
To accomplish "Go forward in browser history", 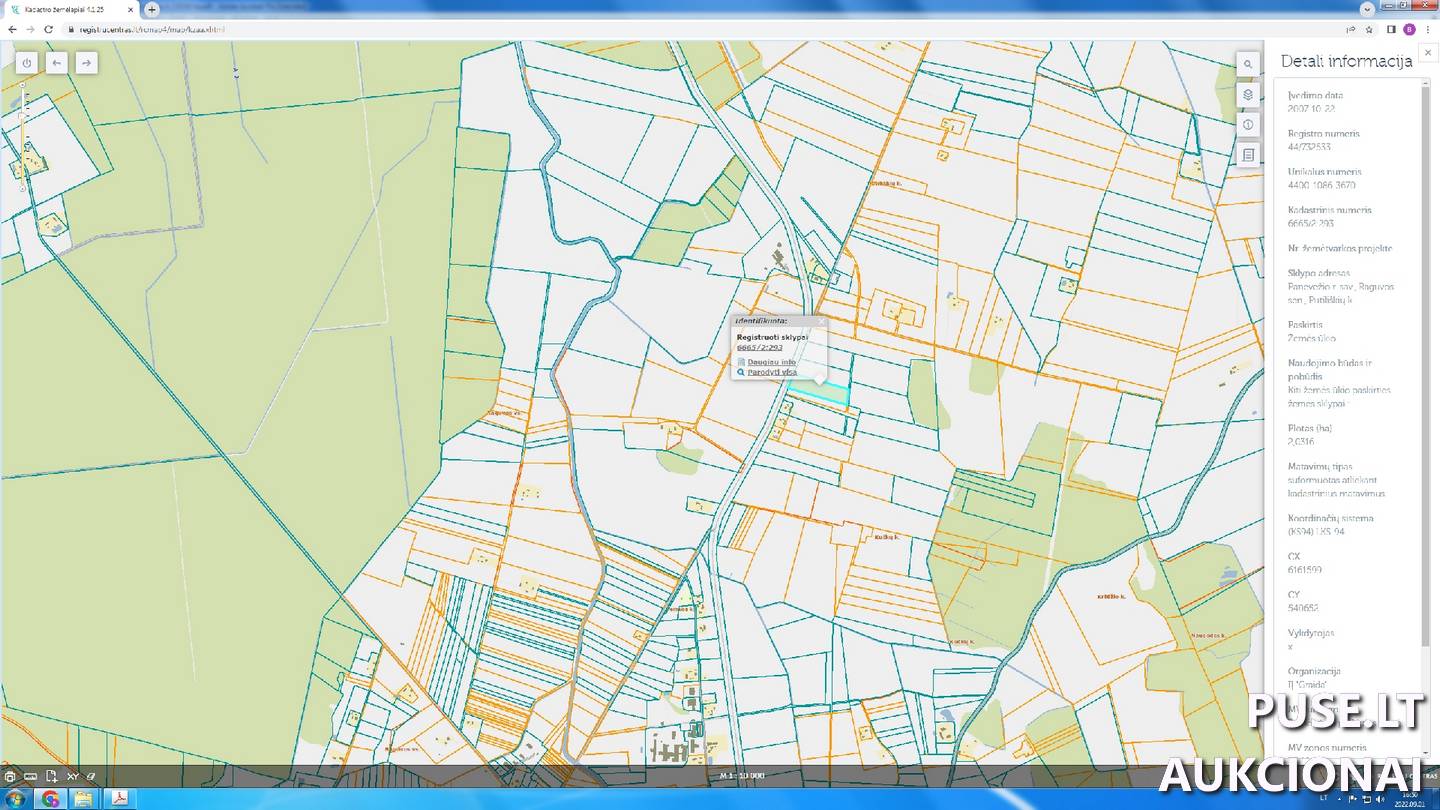I will 29,29.
